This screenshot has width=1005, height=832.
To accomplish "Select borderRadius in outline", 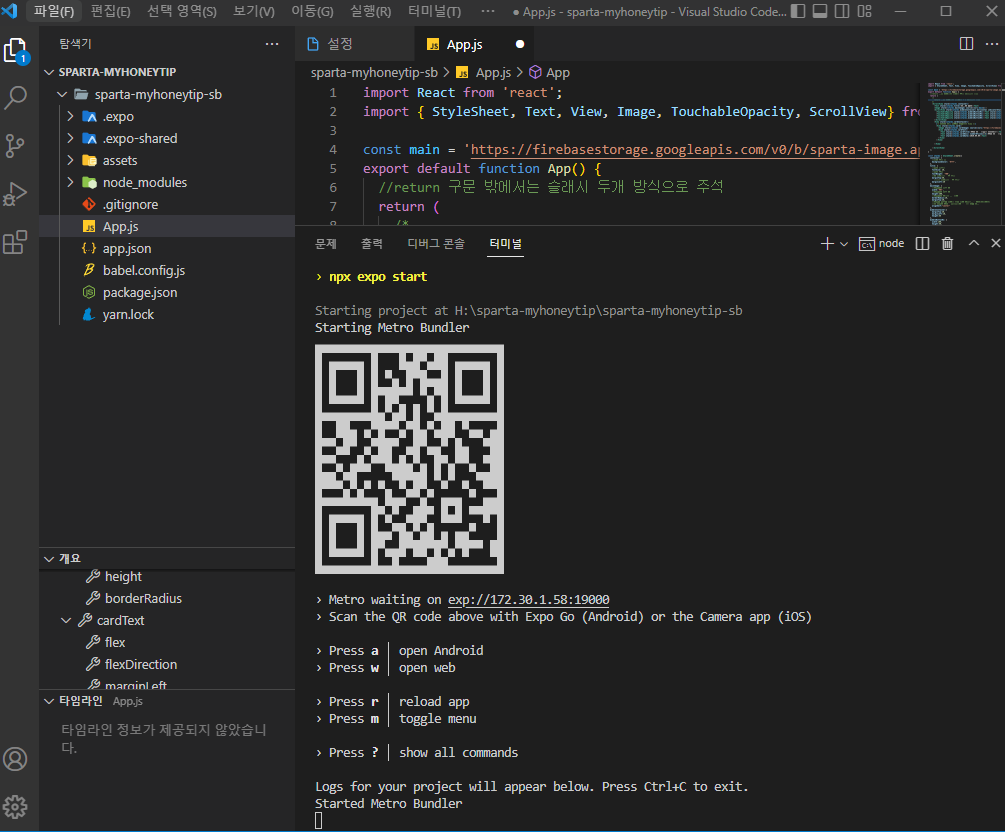I will (167, 598).
